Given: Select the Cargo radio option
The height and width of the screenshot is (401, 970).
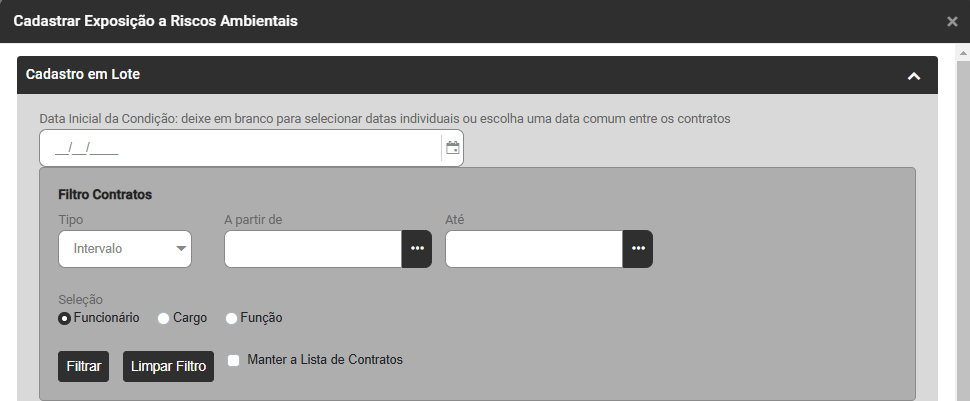Looking at the screenshot, I should point(164,318).
